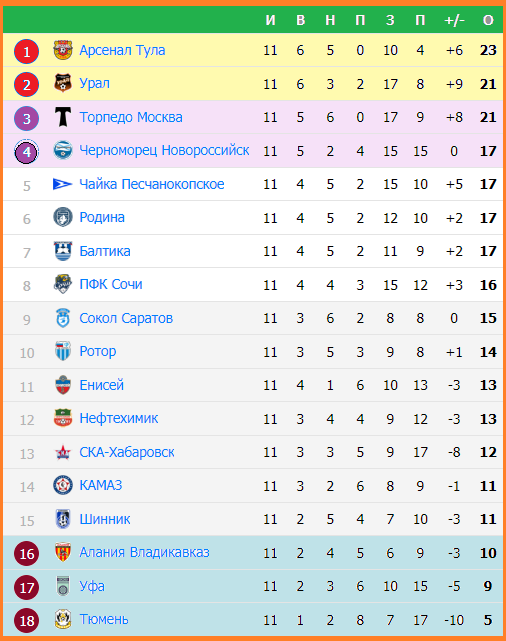Click the Арсенал Тула club logo
The width and height of the screenshot is (506, 641).
(63, 50)
